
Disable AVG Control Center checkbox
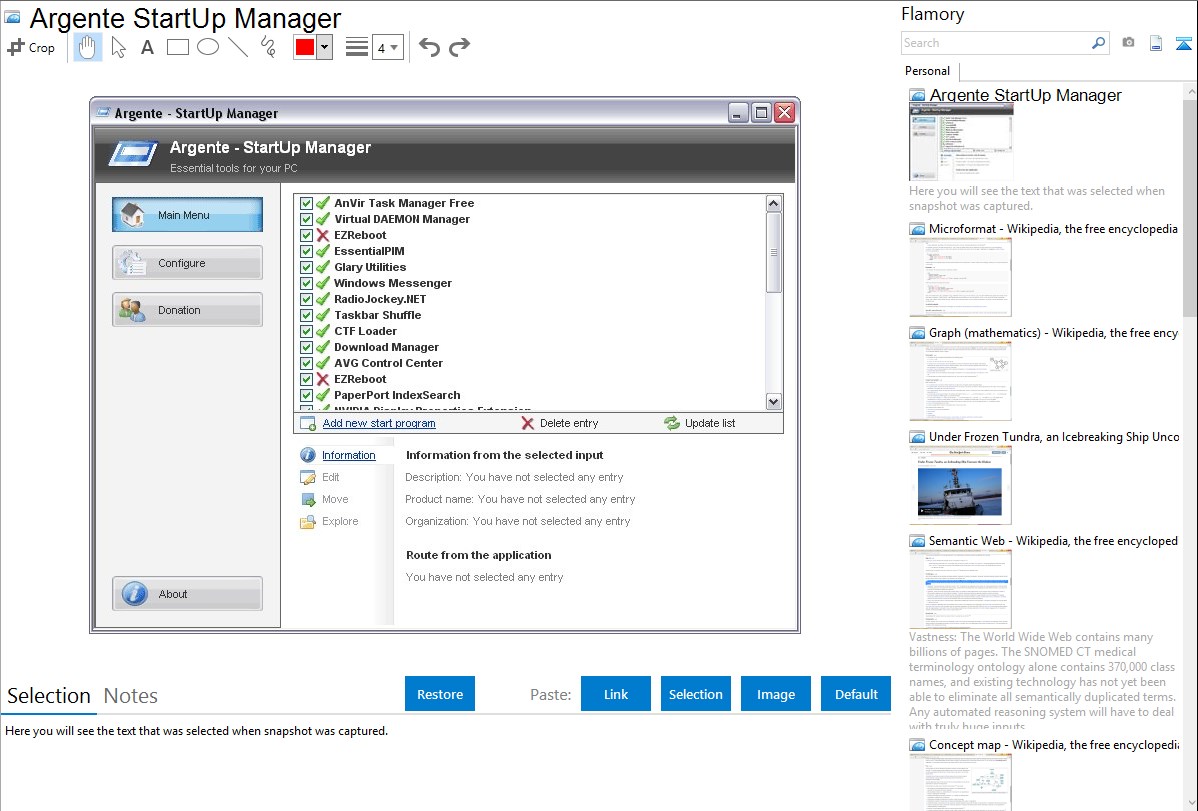(306, 364)
